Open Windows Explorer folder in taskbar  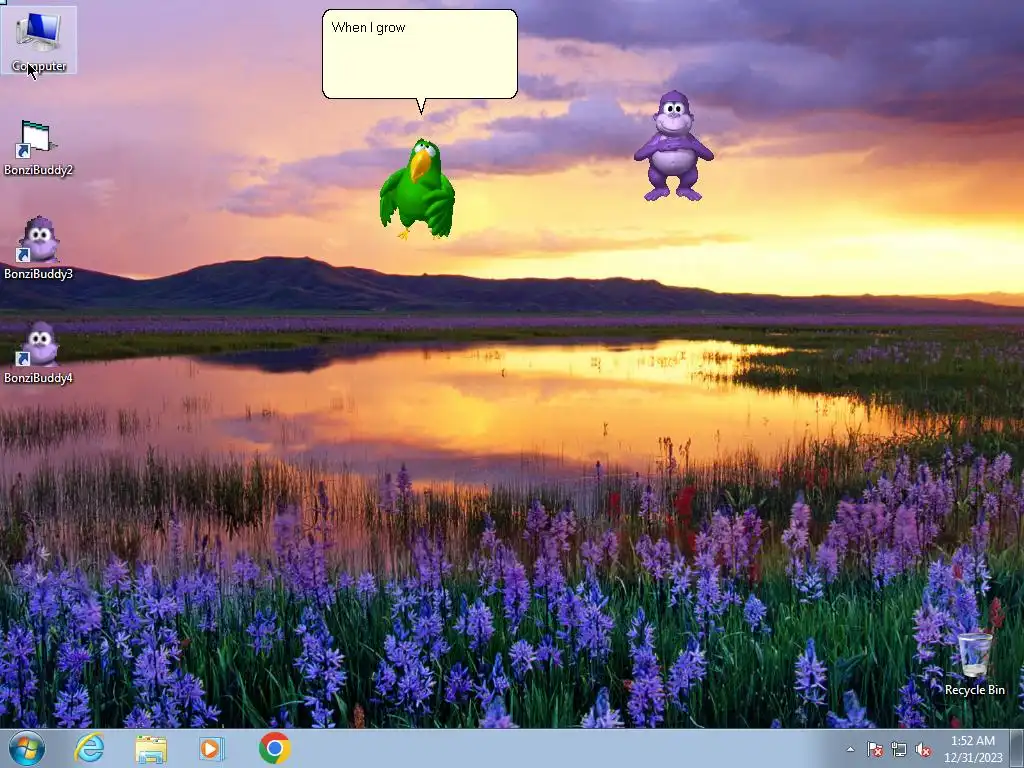point(151,748)
